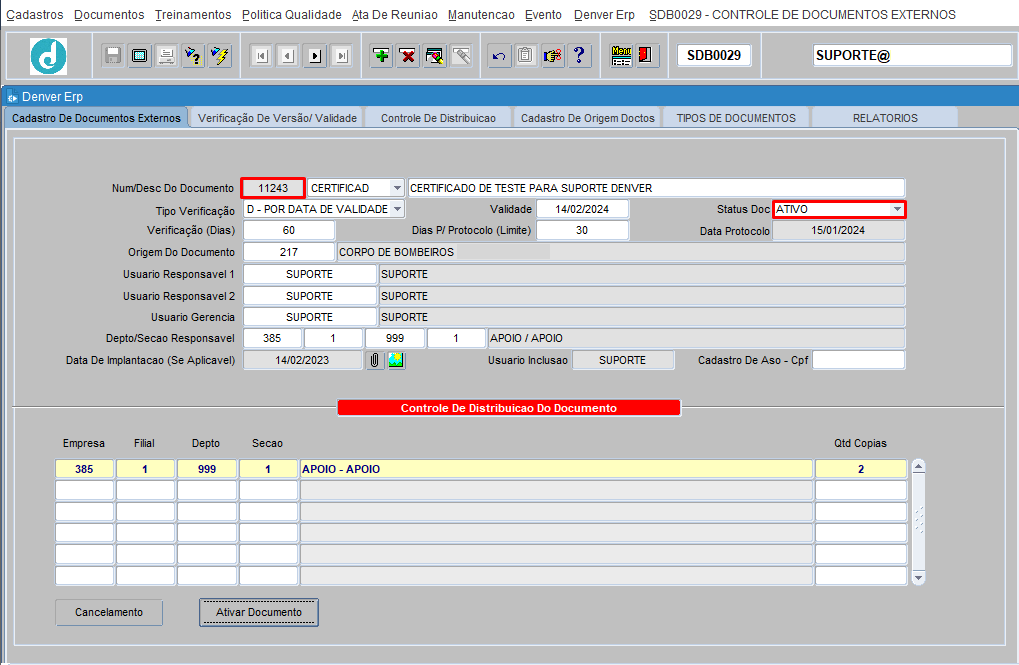Screen dimensions: 1019x665
Task: Click the screen window toolbar icon
Action: (140, 56)
